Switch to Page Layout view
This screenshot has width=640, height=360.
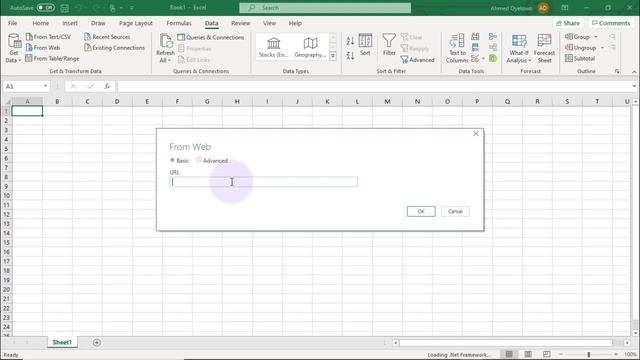coord(528,354)
